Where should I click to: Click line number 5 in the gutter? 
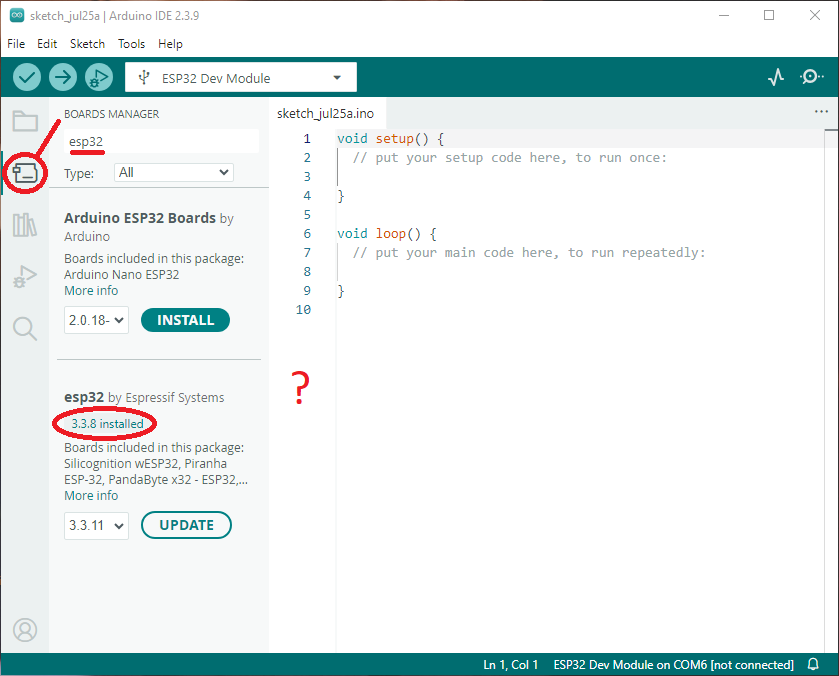[307, 215]
